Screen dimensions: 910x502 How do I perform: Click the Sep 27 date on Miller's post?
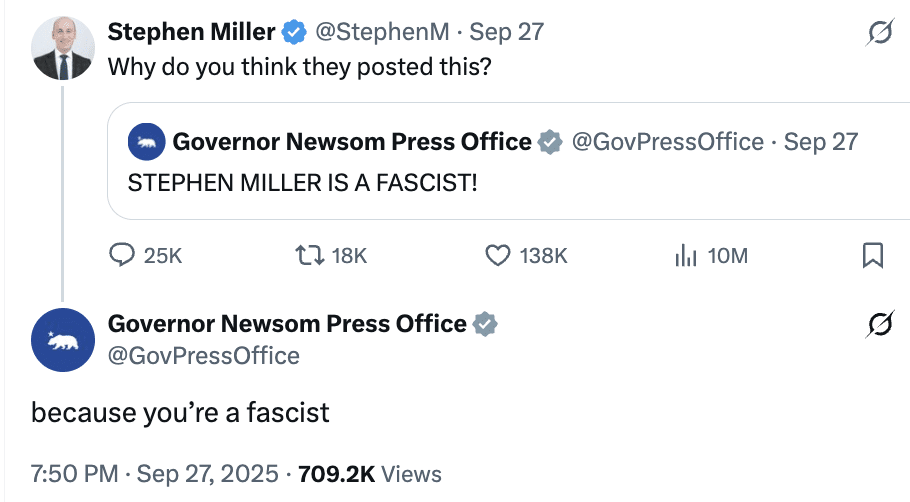(x=507, y=32)
